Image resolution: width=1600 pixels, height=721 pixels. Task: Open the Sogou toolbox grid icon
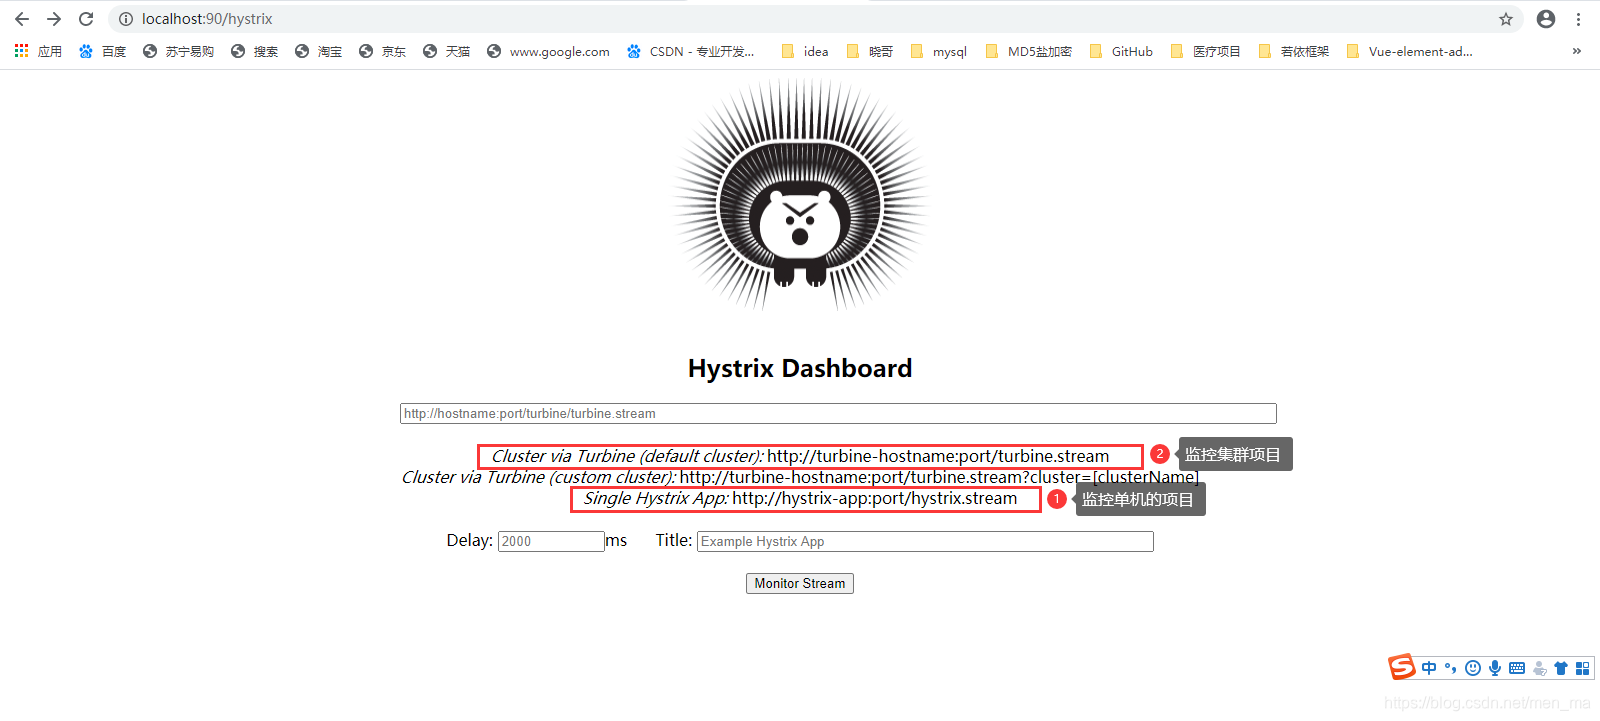pyautogui.click(x=1582, y=668)
